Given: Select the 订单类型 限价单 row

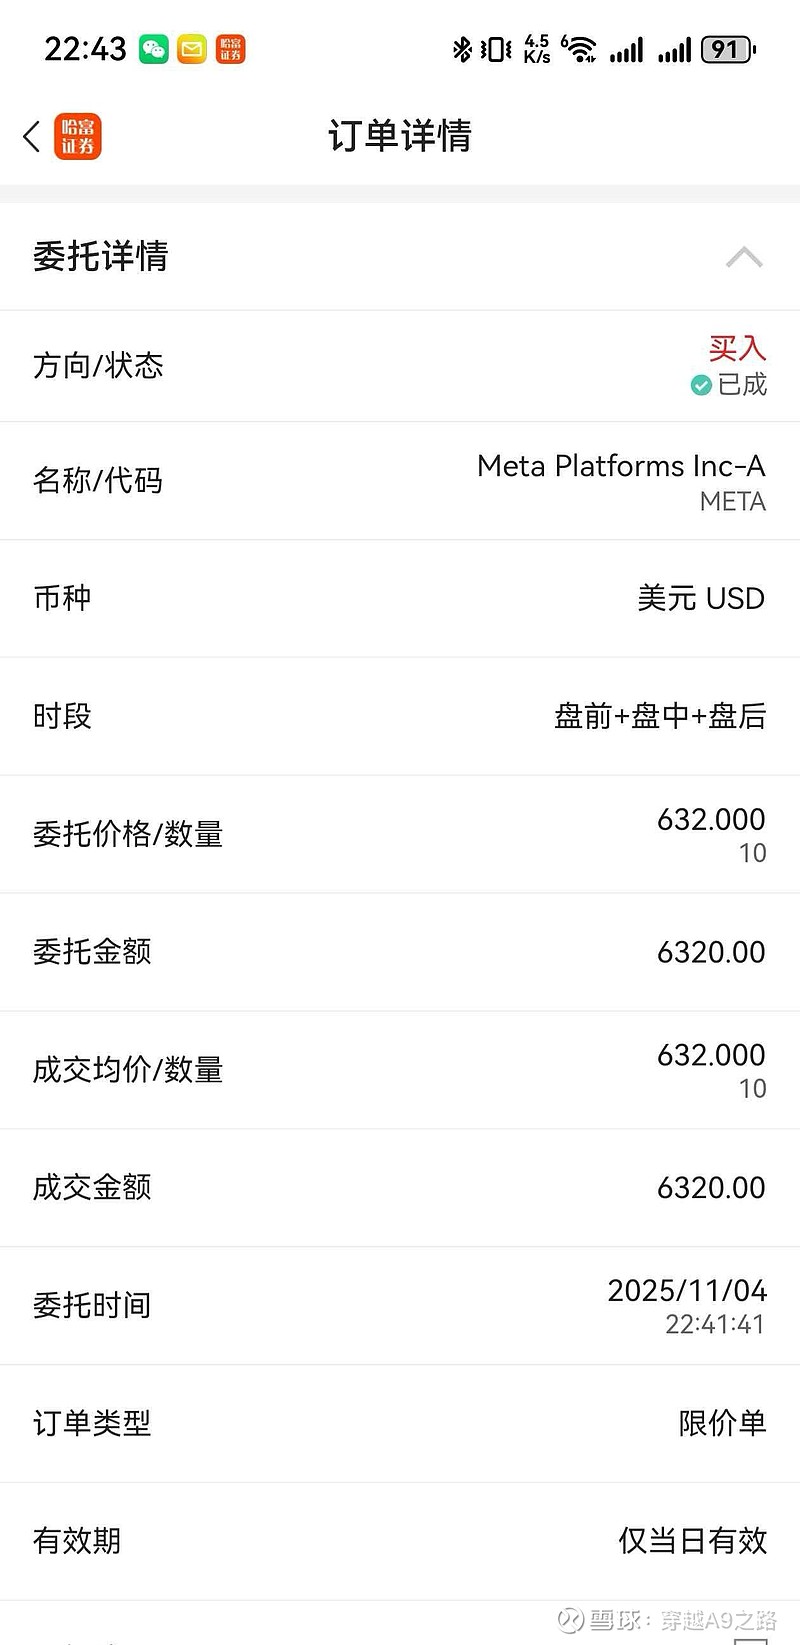Looking at the screenshot, I should pyautogui.click(x=400, y=1423).
